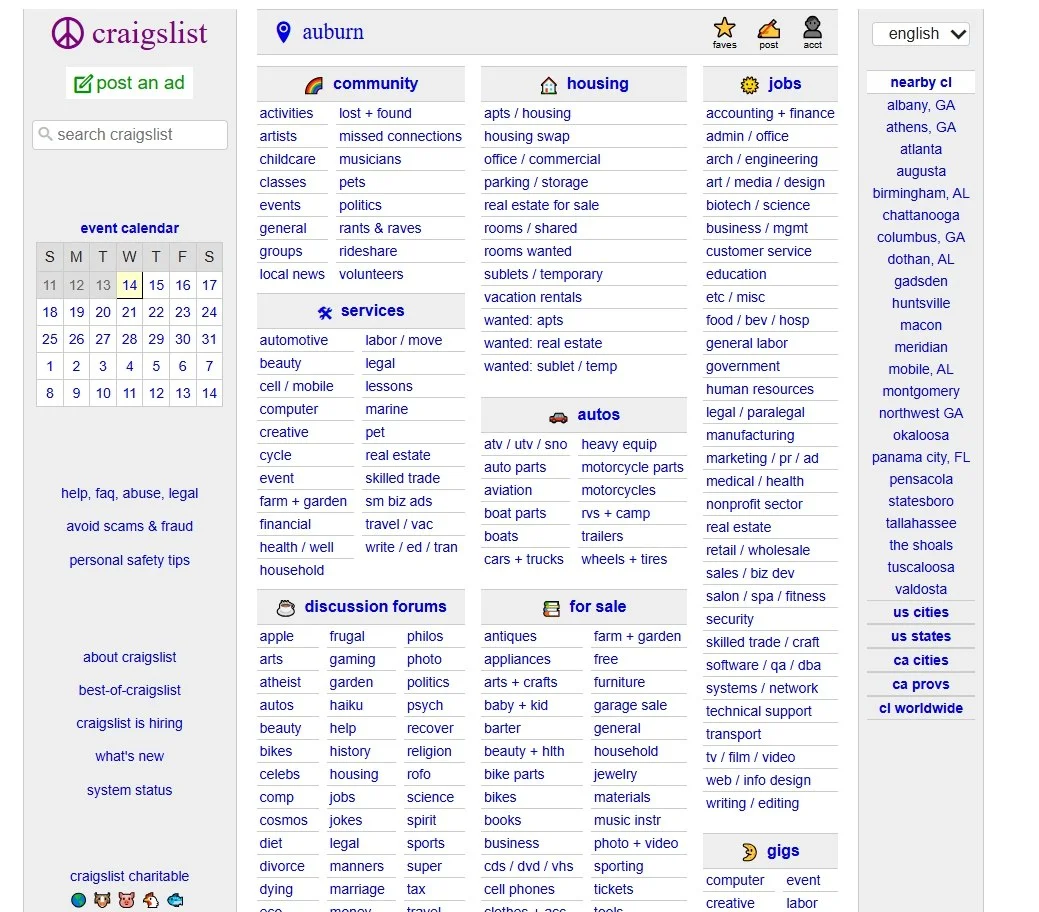Open the missed connections link
This screenshot has height=912, width=1039.
point(400,136)
